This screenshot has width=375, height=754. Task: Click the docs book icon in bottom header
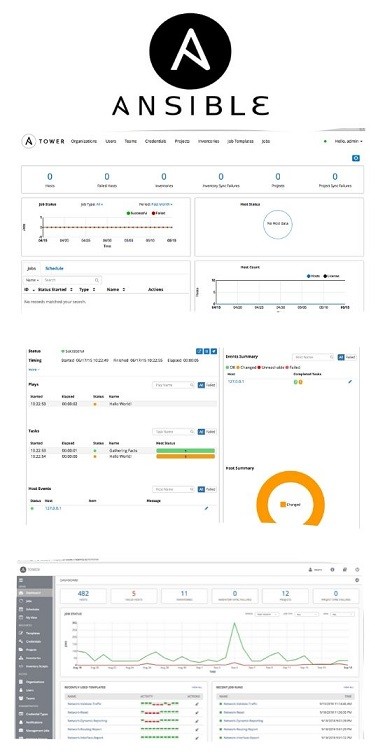(x=345, y=569)
